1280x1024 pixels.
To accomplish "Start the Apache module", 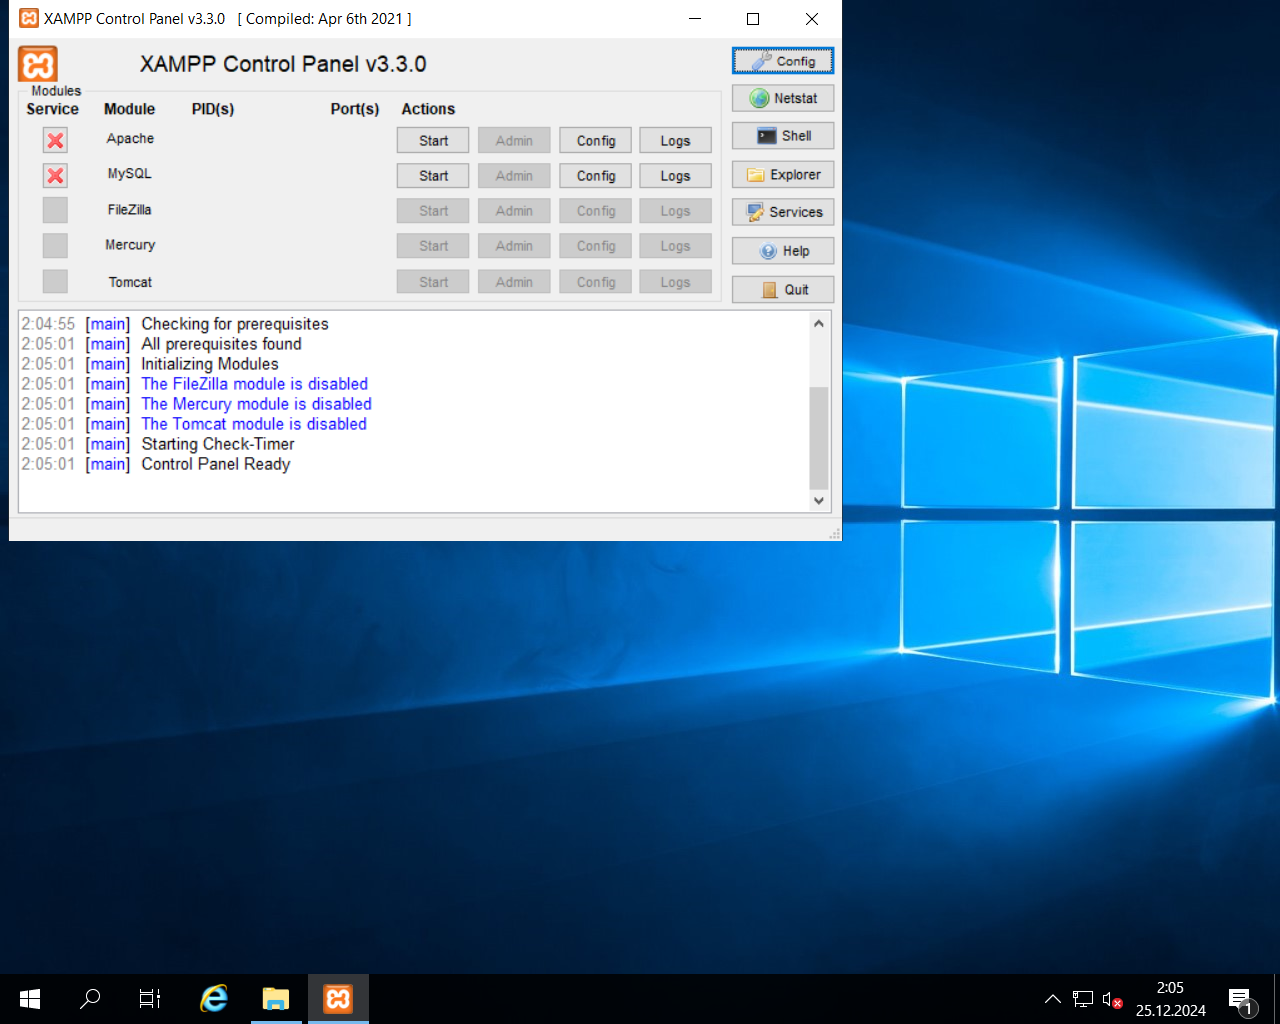I will [432, 140].
